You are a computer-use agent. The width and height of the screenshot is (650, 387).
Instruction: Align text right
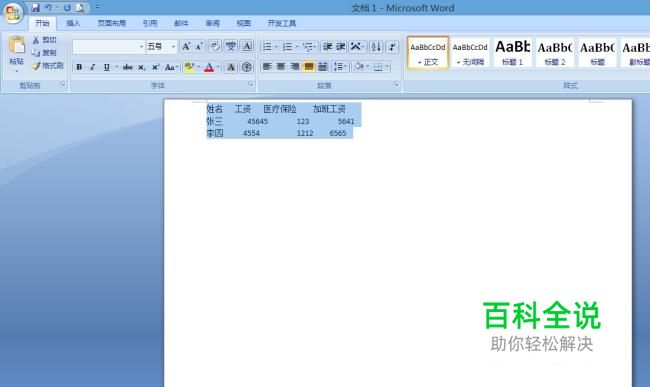pyautogui.click(x=295, y=67)
